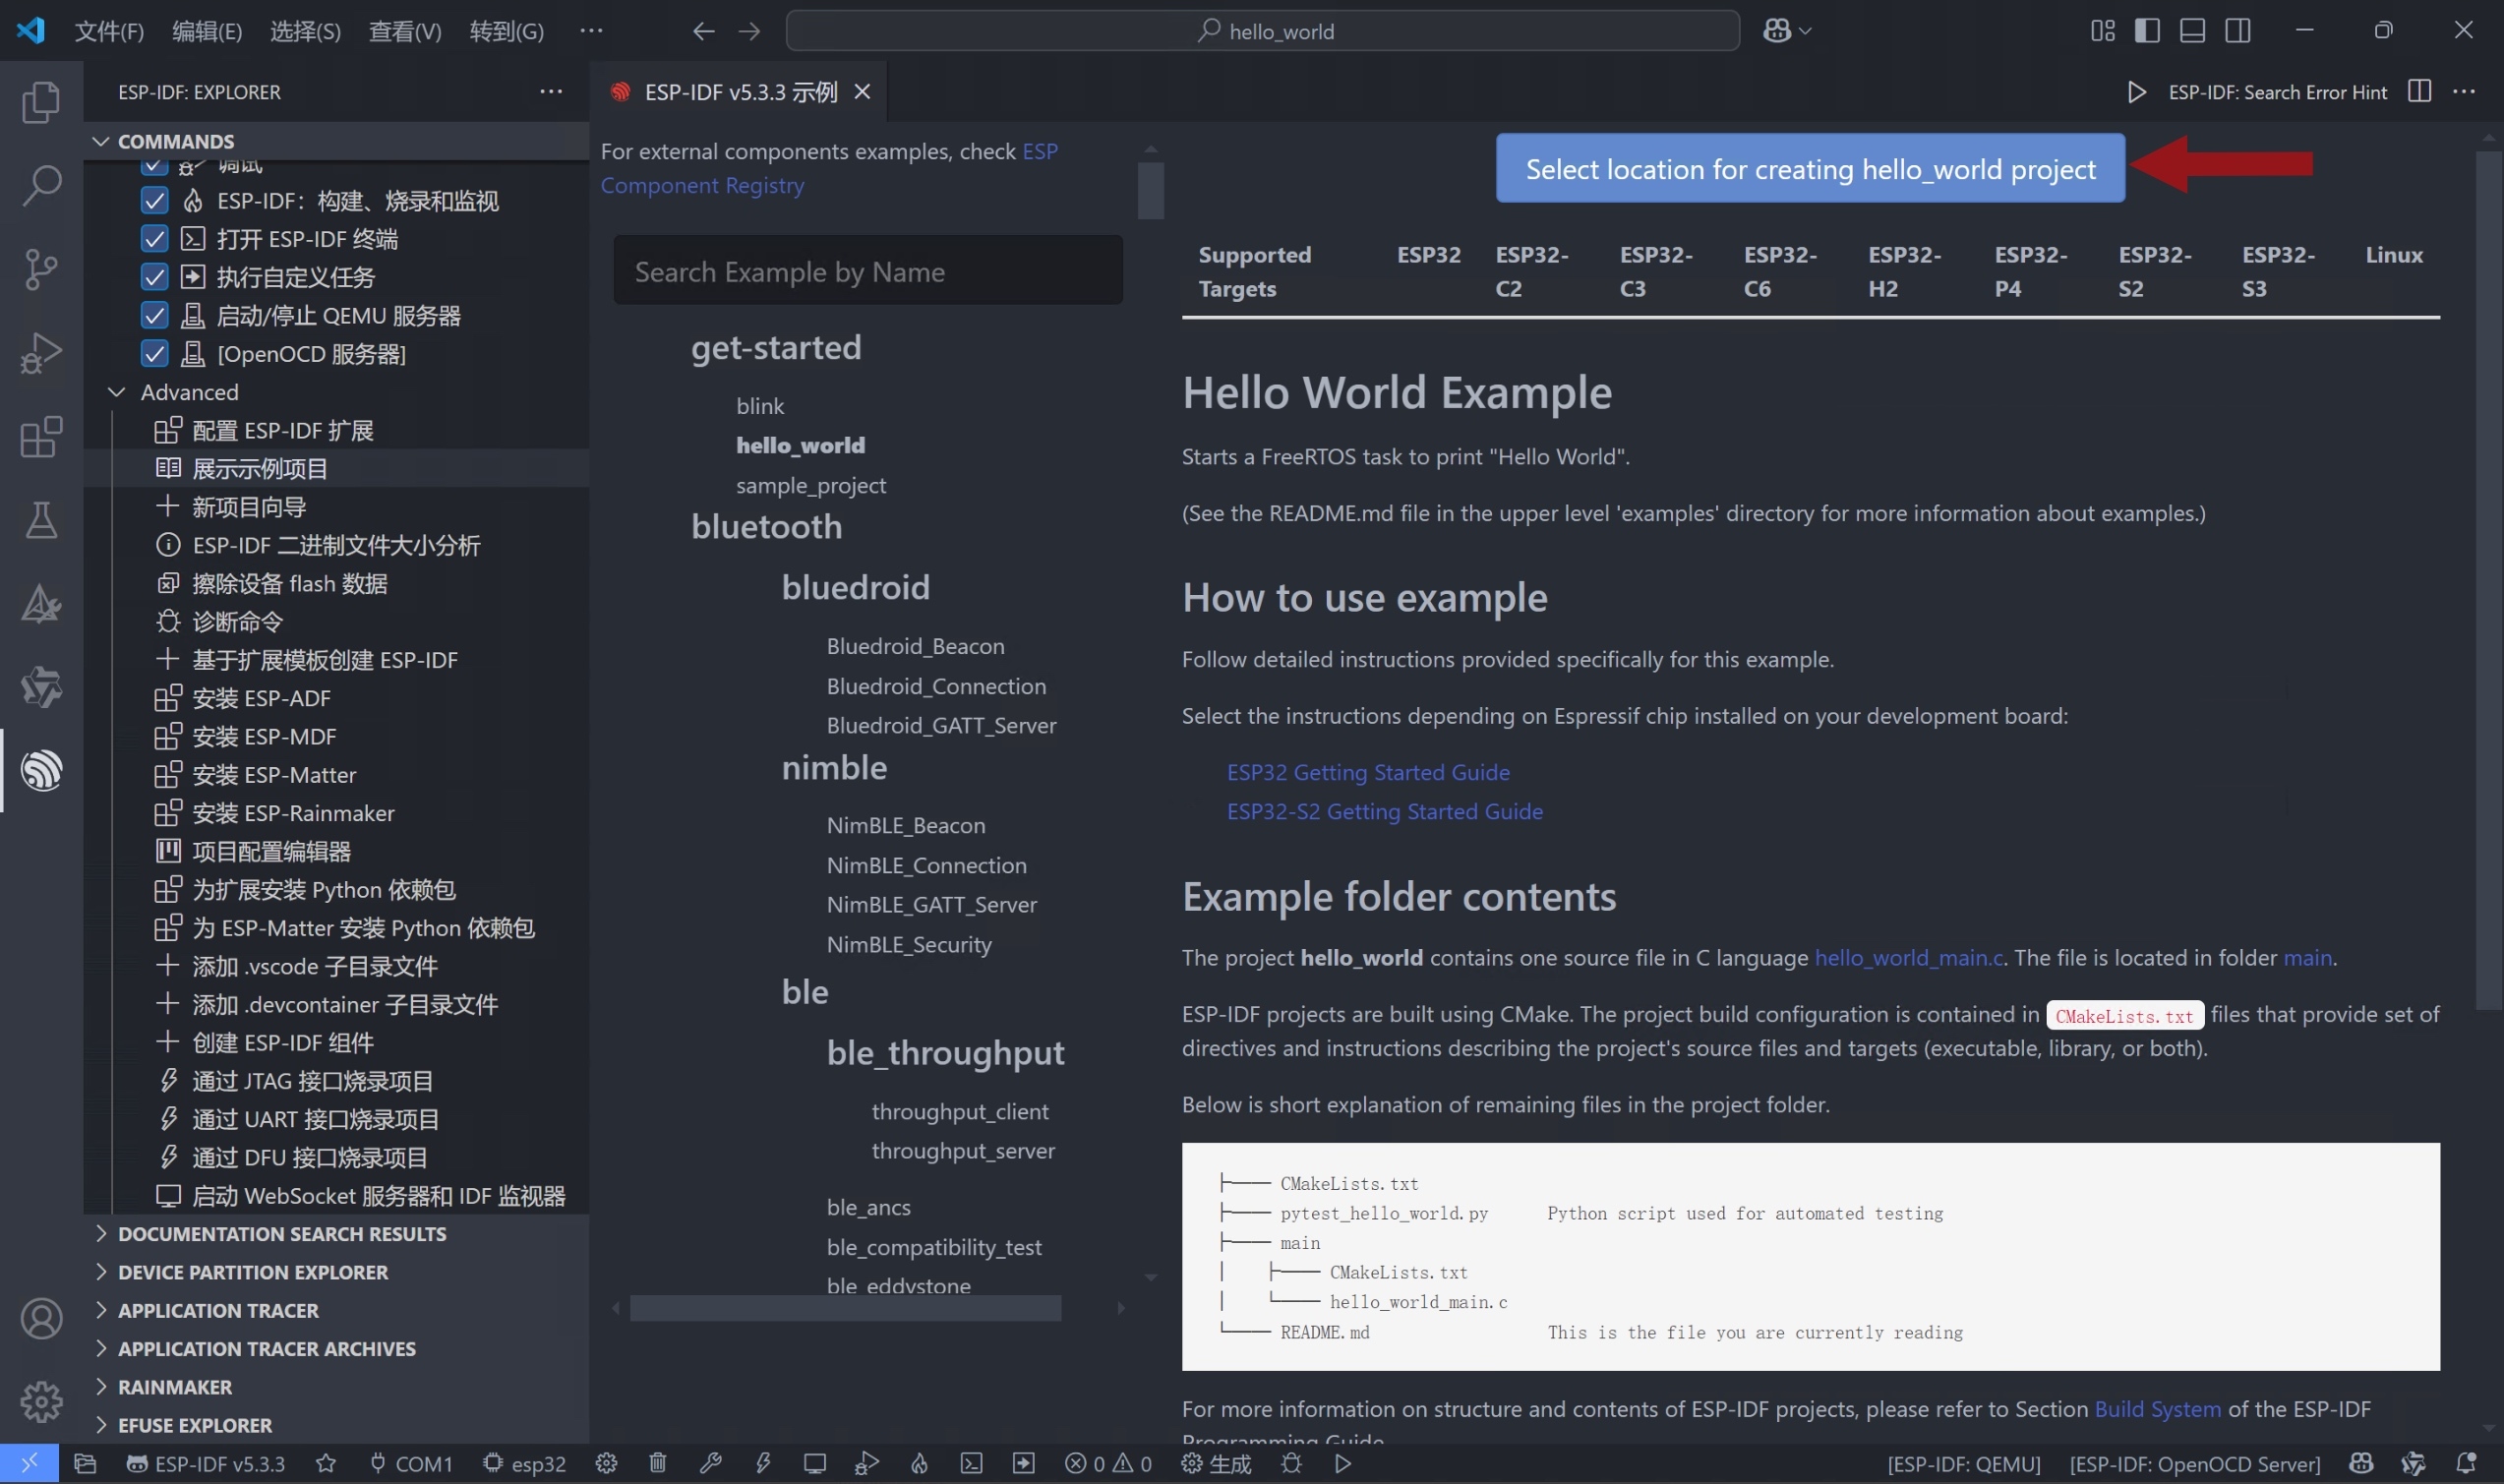Select the blink example
2504x1484 pixels.
pyautogui.click(x=760, y=406)
